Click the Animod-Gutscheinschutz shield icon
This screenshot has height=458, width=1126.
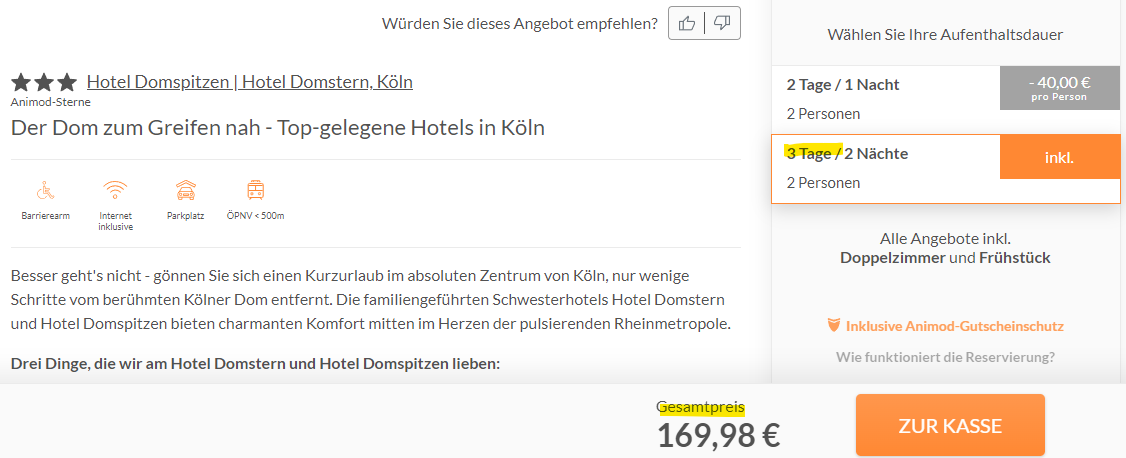[834, 326]
